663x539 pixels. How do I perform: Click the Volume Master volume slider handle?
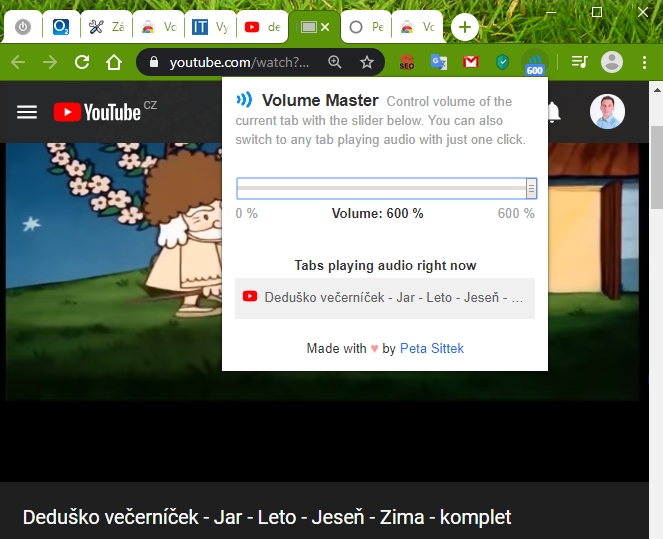tap(531, 189)
